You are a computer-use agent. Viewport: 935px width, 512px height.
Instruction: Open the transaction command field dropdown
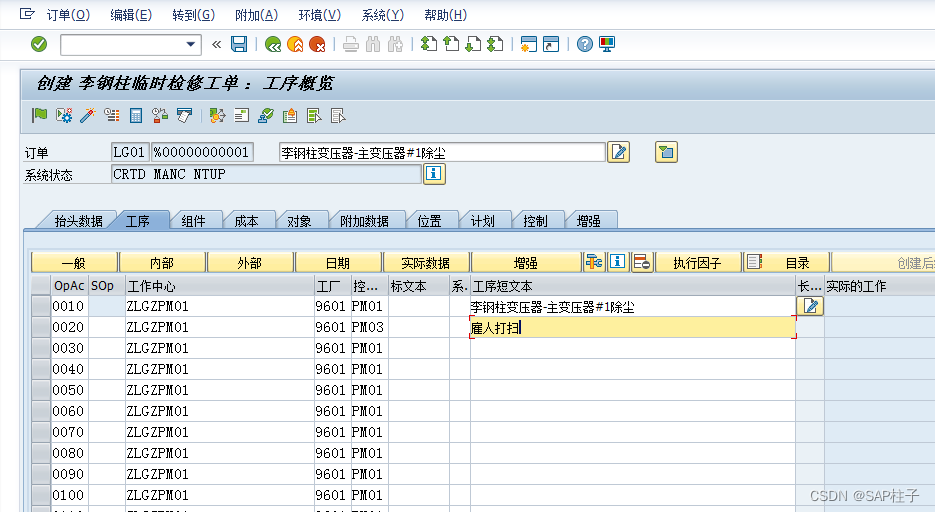190,44
